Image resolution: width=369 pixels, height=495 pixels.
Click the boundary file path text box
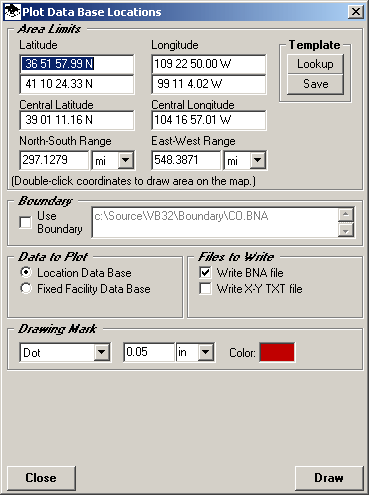pyautogui.click(x=215, y=222)
